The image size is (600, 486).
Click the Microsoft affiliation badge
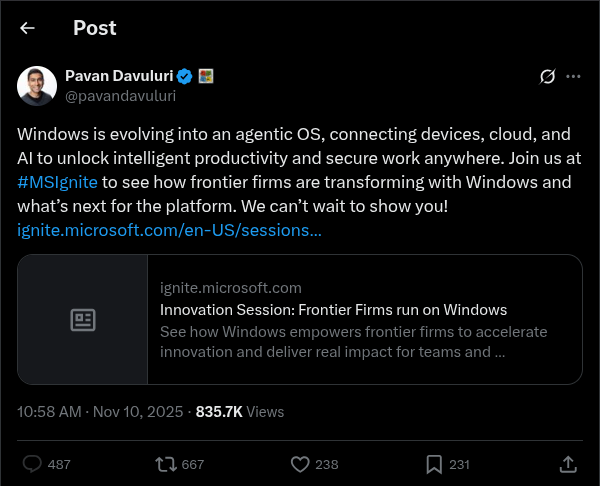click(205, 76)
